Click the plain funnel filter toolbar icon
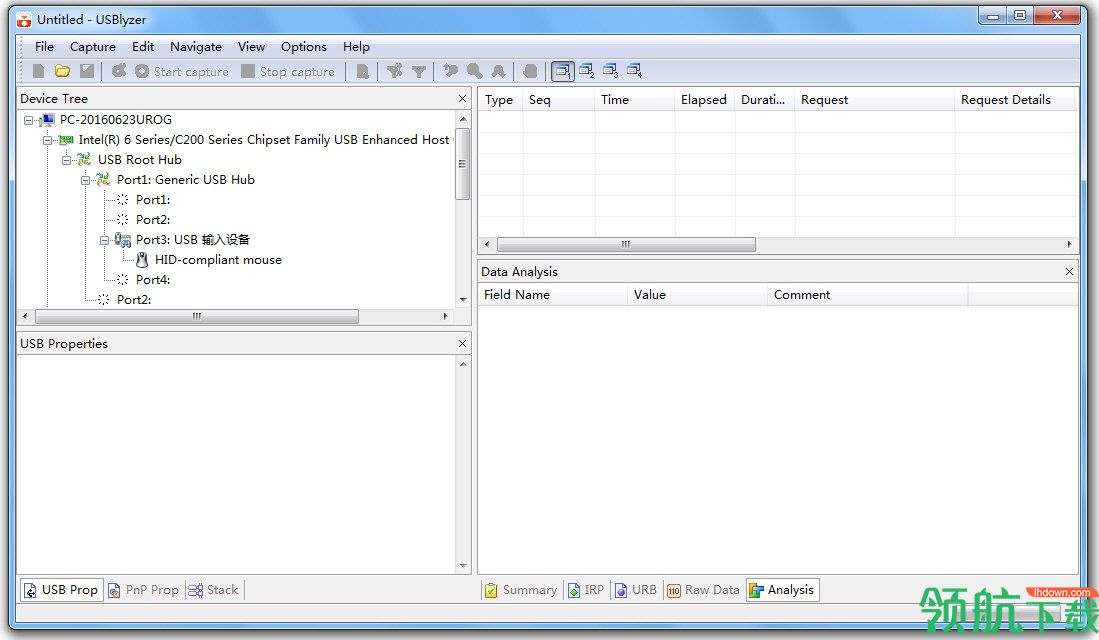This screenshot has width=1099, height=640. (418, 71)
